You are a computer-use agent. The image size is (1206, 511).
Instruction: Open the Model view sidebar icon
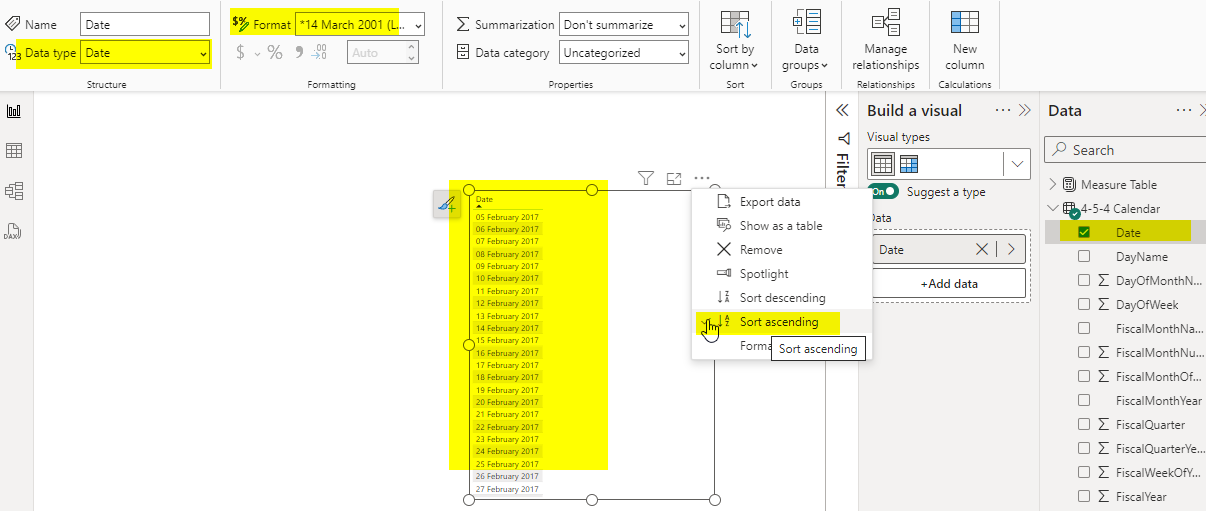click(14, 190)
